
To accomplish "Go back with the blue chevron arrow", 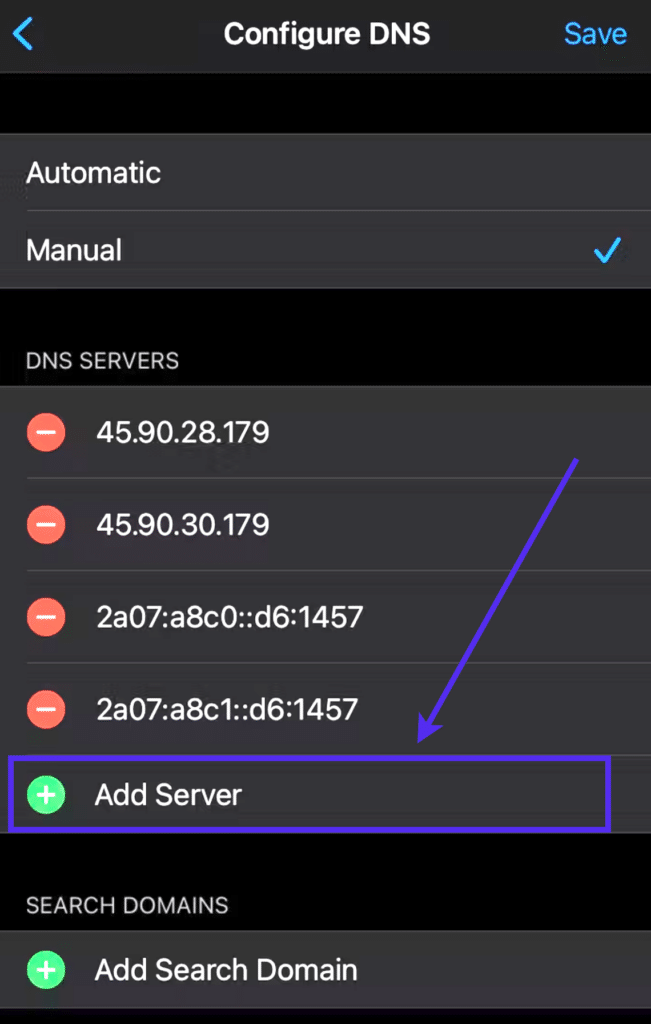I will point(23,34).
